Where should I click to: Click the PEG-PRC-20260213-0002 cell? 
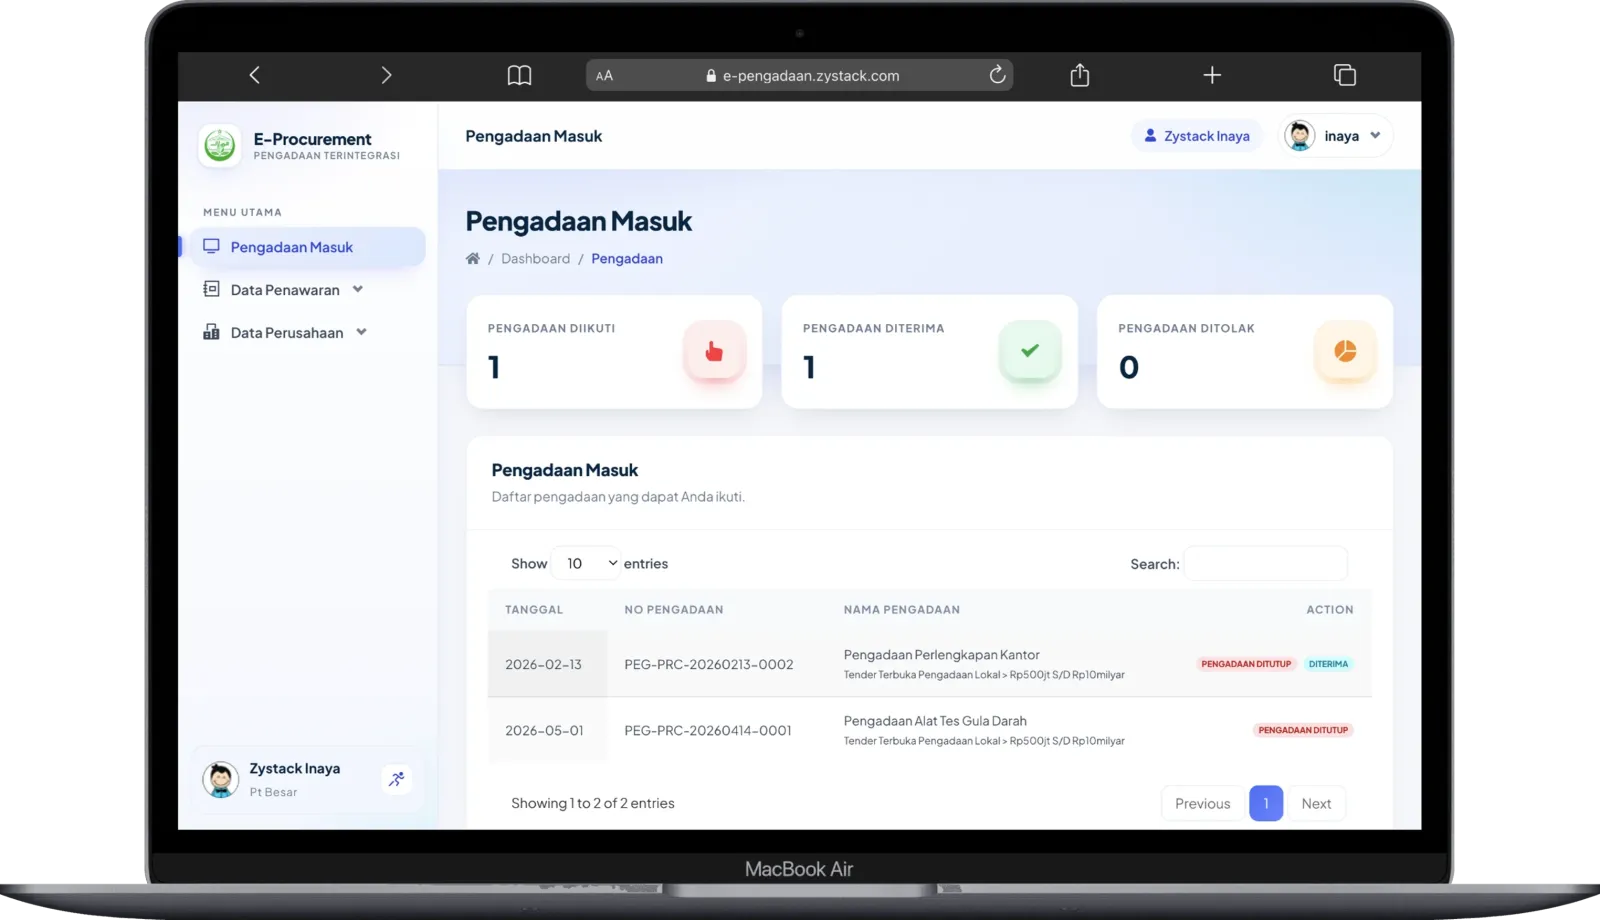(x=709, y=664)
